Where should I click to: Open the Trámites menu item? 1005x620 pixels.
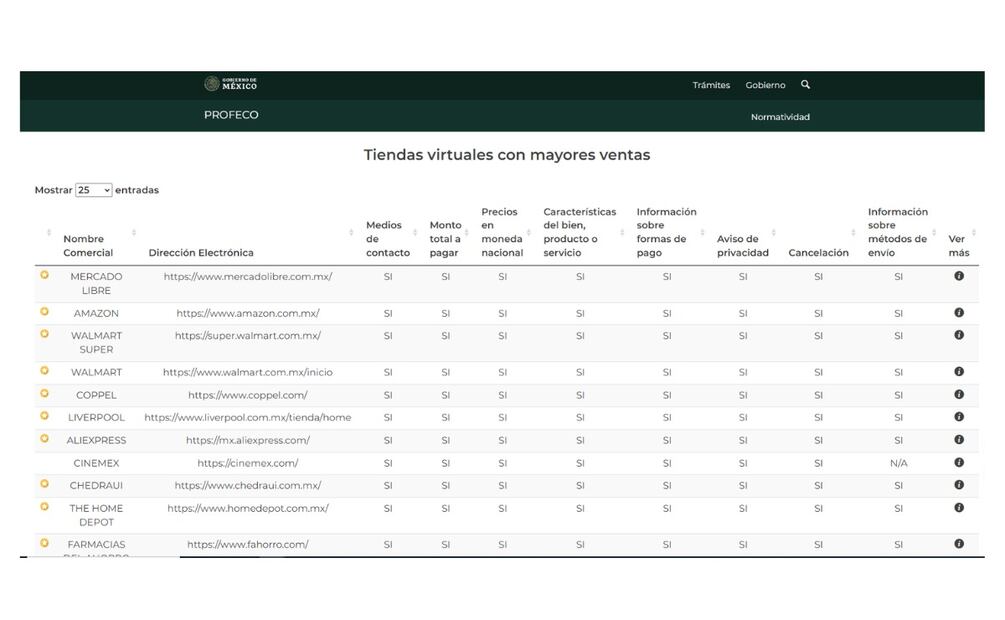[x=711, y=85]
